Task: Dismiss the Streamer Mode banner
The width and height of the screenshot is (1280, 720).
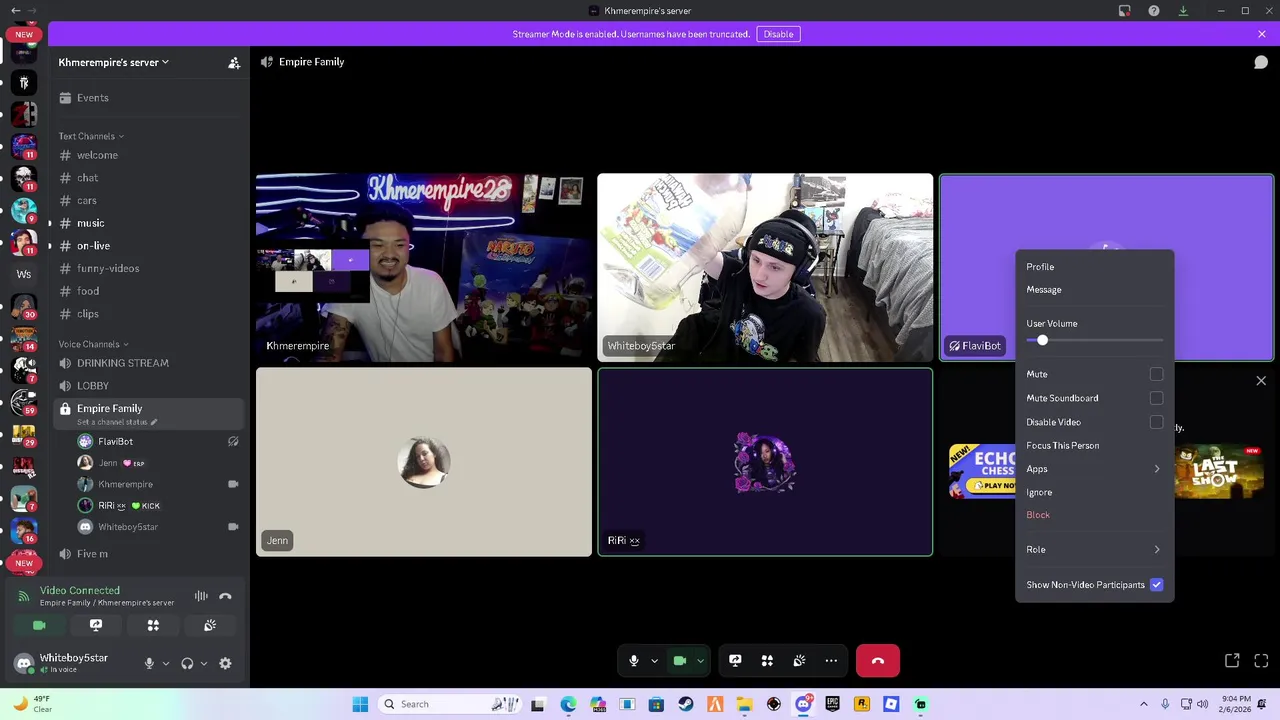Action: [x=1262, y=34]
